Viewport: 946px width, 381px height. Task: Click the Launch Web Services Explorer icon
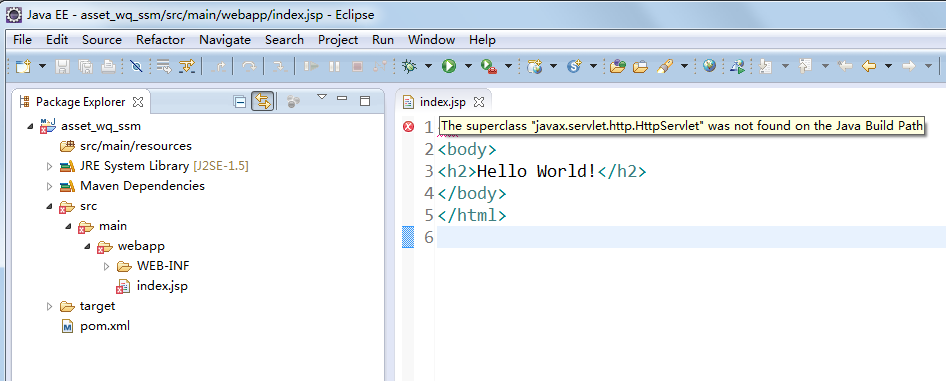pyautogui.click(x=737, y=66)
